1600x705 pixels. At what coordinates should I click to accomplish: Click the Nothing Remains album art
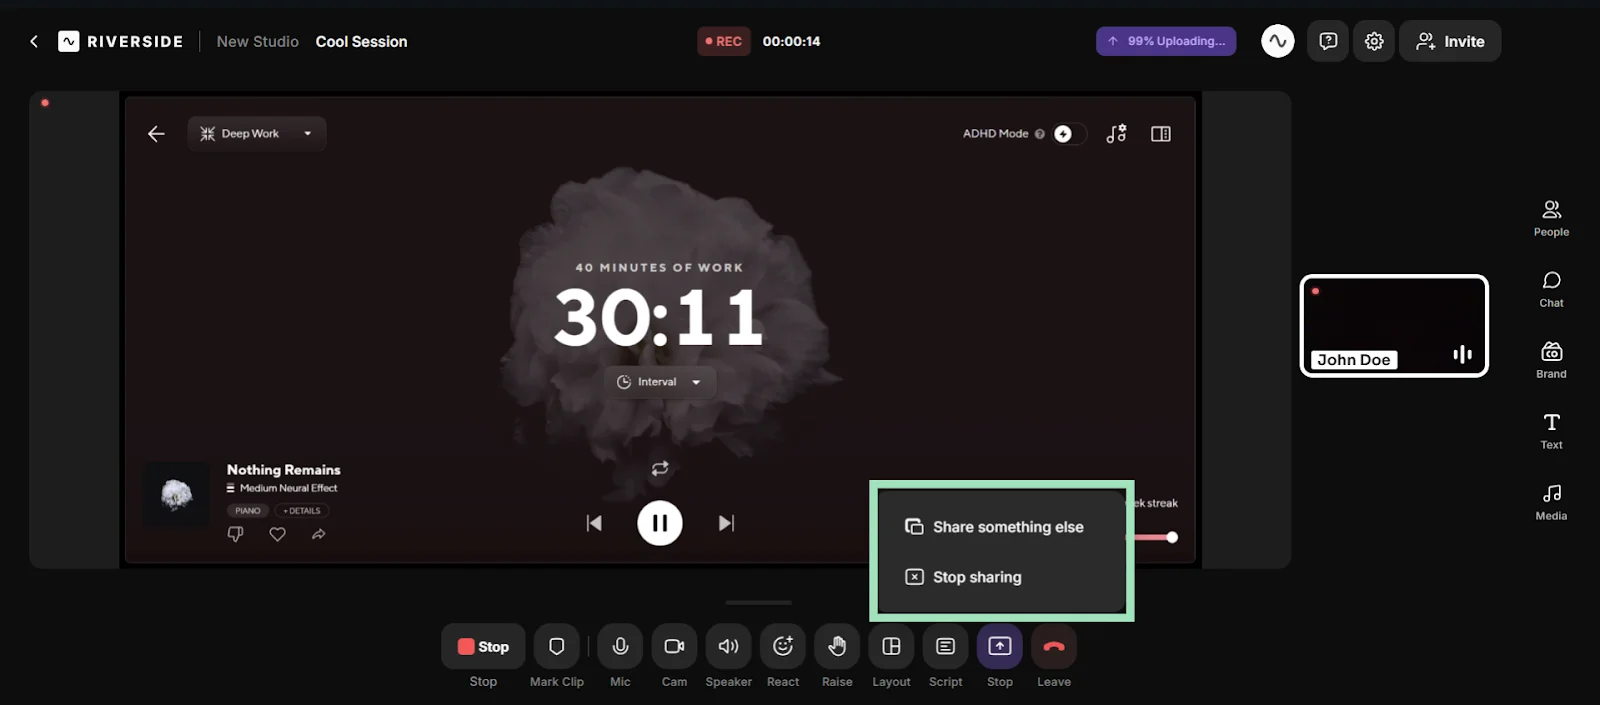pos(177,494)
